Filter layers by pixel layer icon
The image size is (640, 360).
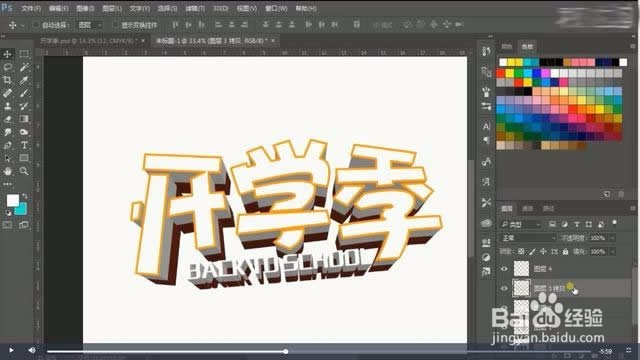[x=552, y=224]
